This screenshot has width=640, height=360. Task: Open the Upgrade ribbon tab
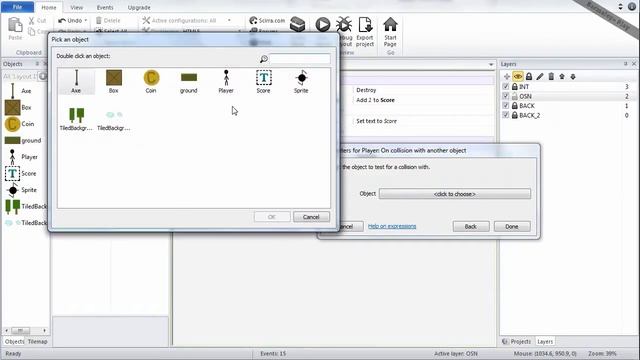click(x=139, y=7)
